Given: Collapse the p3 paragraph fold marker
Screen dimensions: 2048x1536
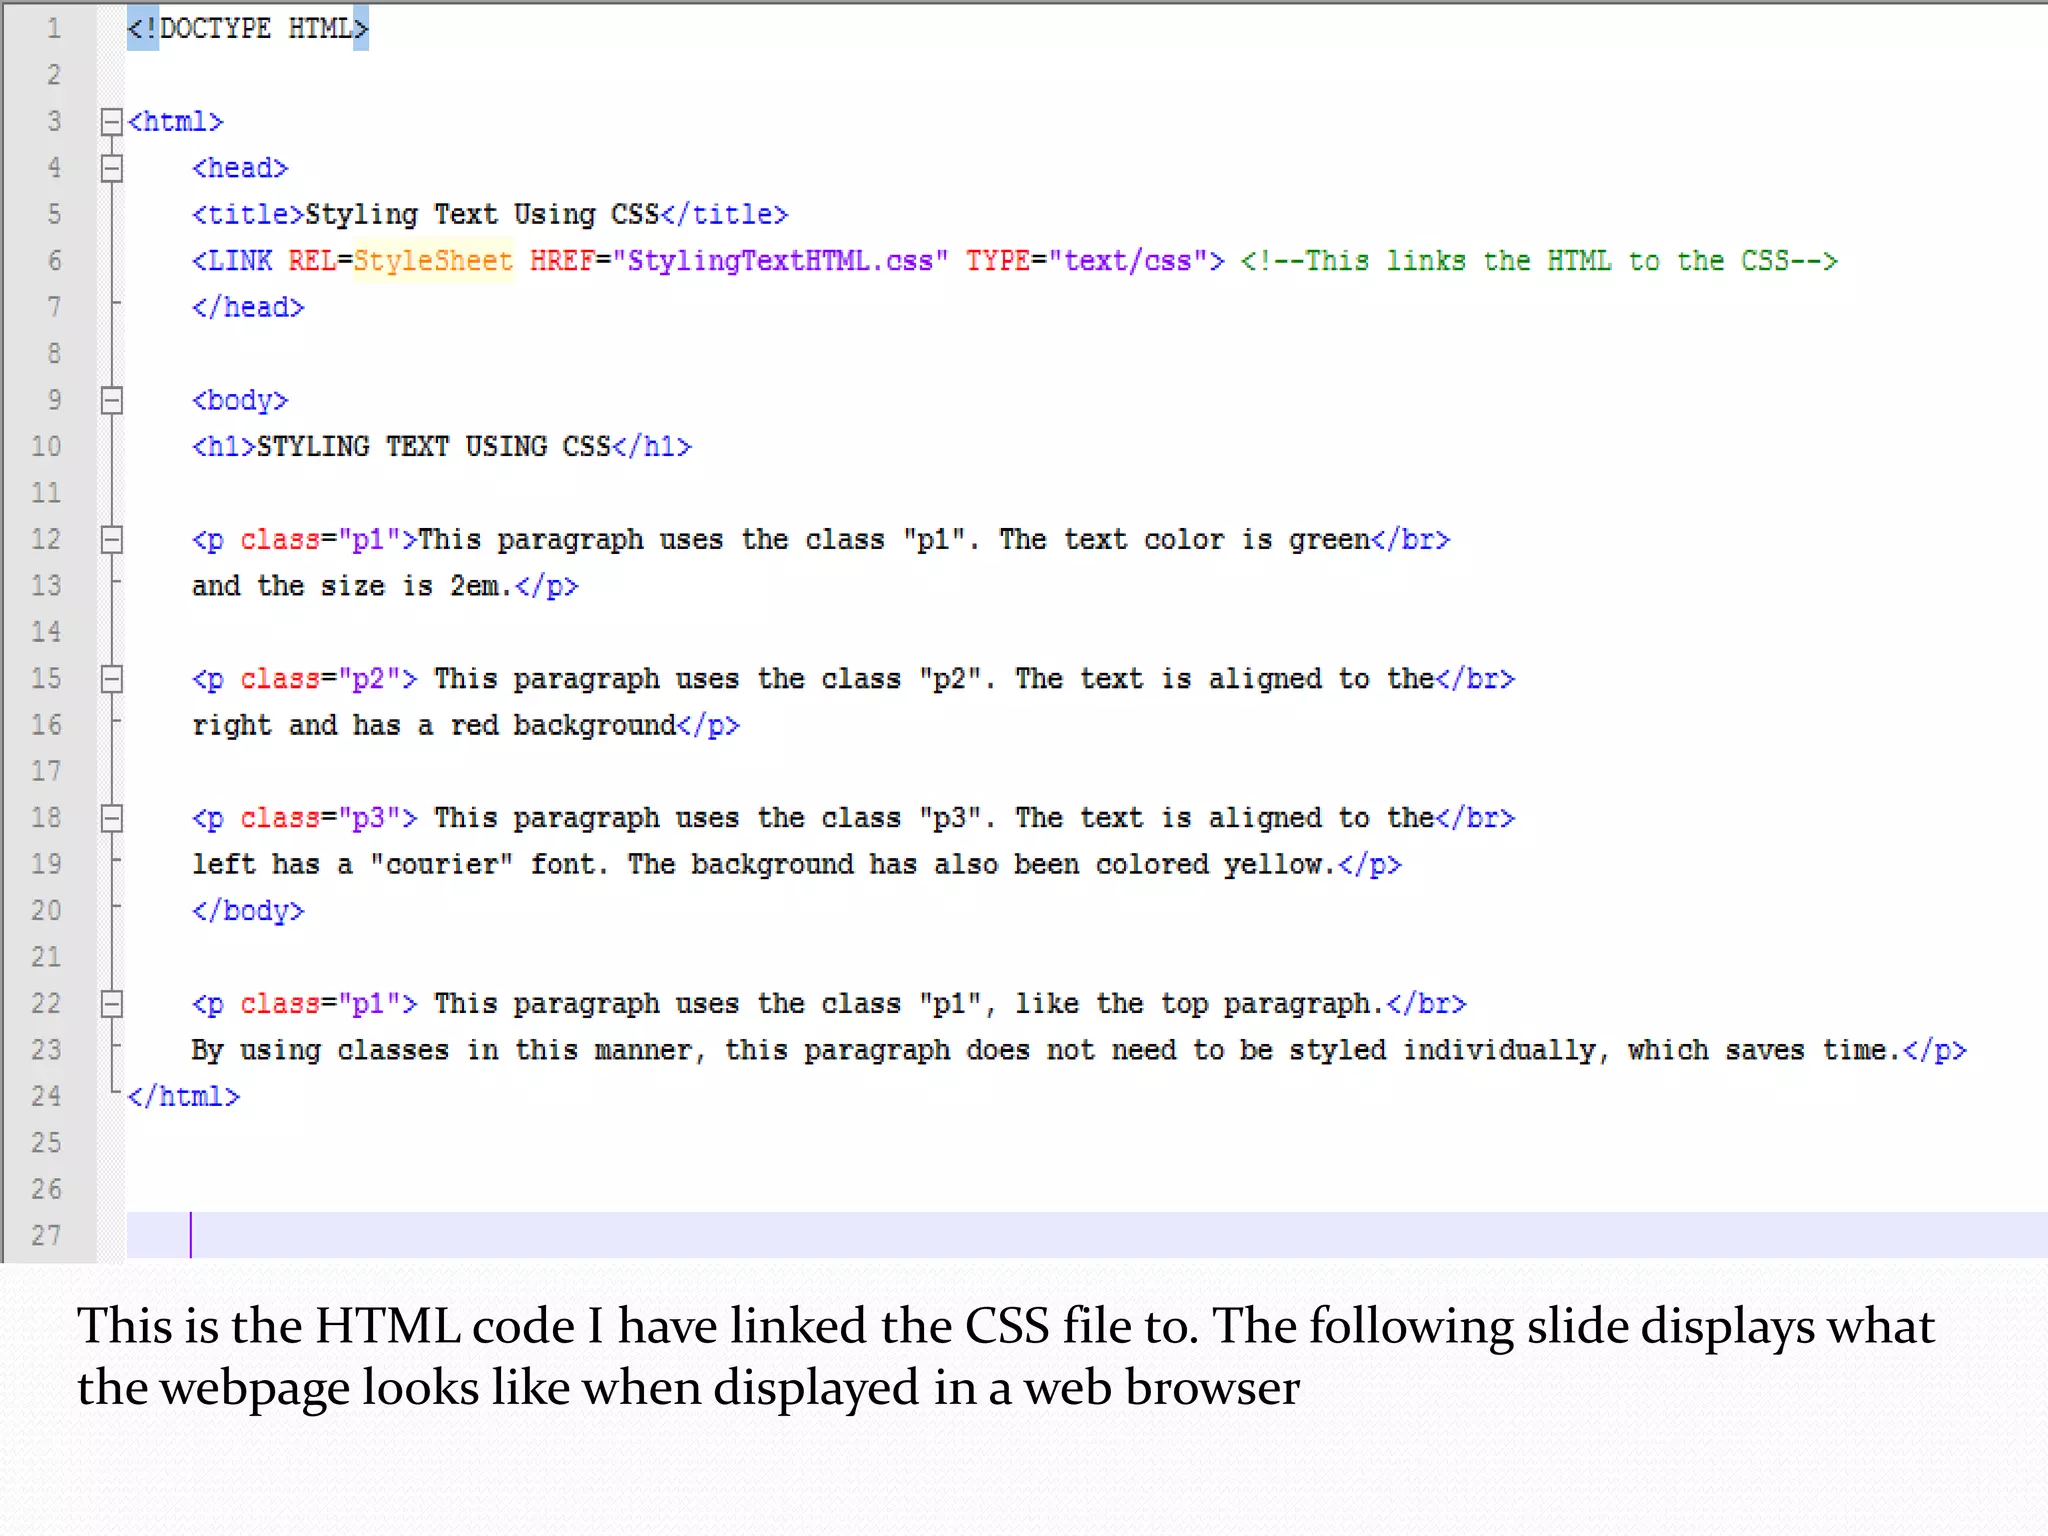Looking at the screenshot, I should tap(111, 818).
